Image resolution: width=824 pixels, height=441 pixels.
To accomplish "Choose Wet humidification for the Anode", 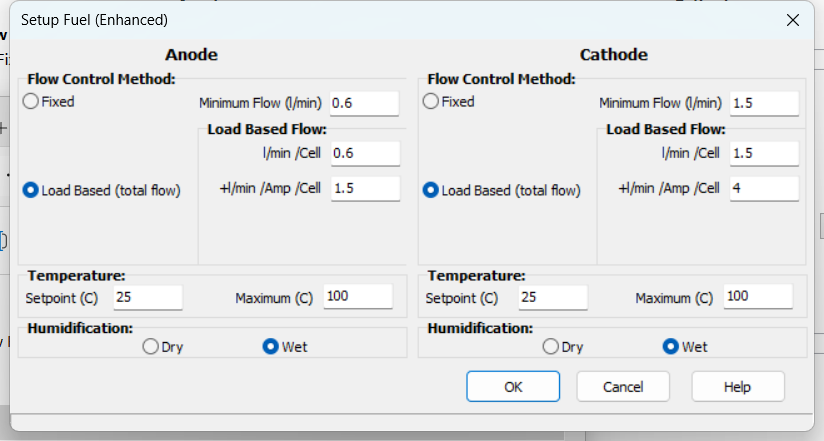I will (270, 347).
